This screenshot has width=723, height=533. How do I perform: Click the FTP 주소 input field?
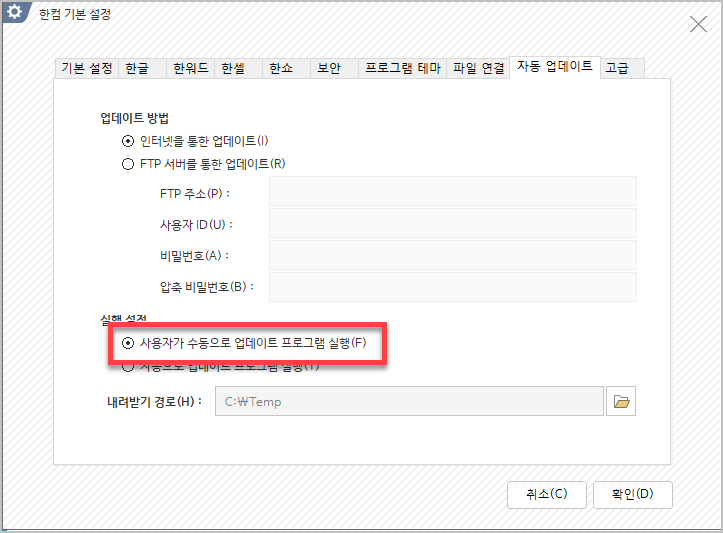pyautogui.click(x=453, y=191)
